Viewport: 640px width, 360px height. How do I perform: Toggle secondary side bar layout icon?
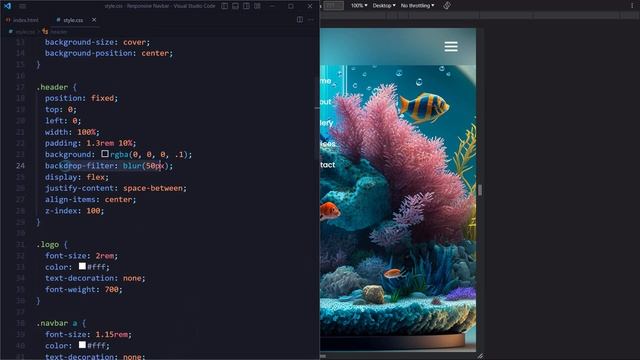pyautogui.click(x=247, y=6)
